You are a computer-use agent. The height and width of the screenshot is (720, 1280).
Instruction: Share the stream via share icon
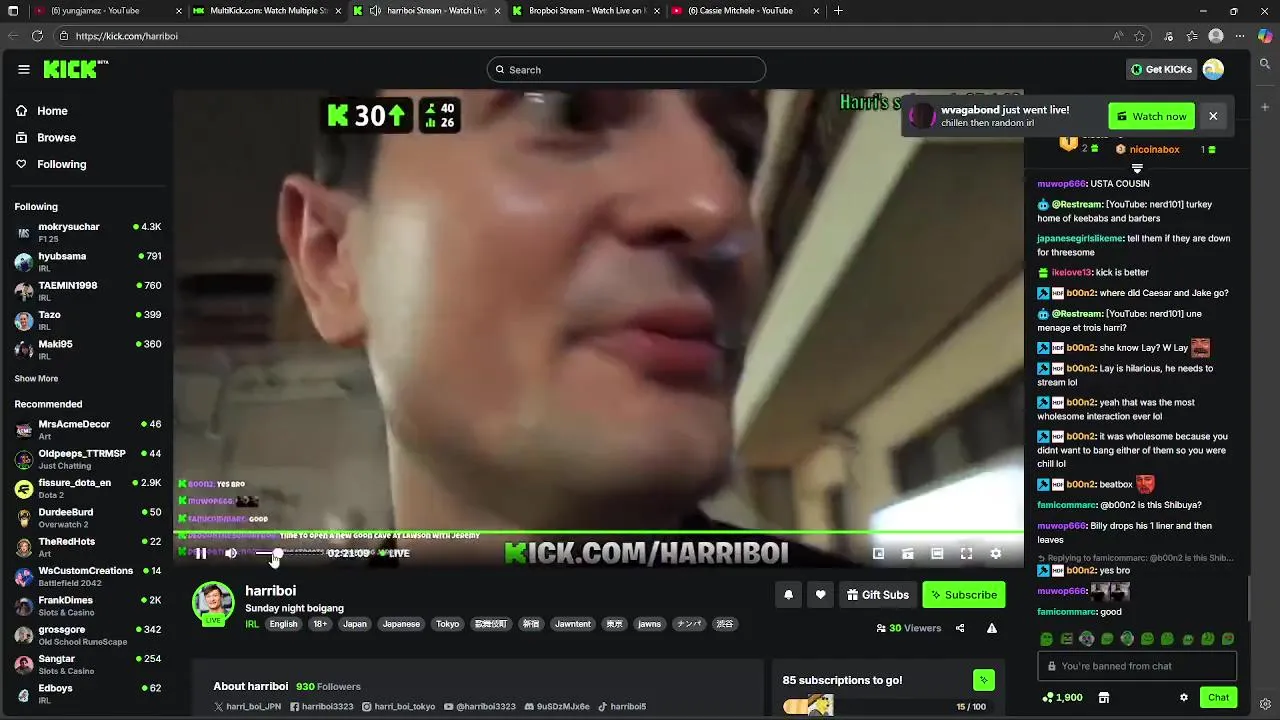point(960,628)
